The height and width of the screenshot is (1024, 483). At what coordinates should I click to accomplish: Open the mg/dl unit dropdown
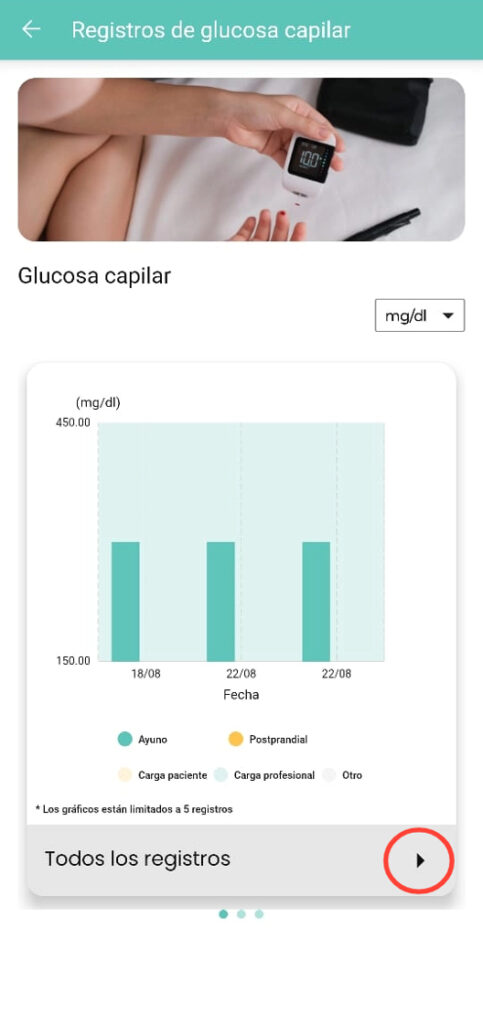click(420, 315)
